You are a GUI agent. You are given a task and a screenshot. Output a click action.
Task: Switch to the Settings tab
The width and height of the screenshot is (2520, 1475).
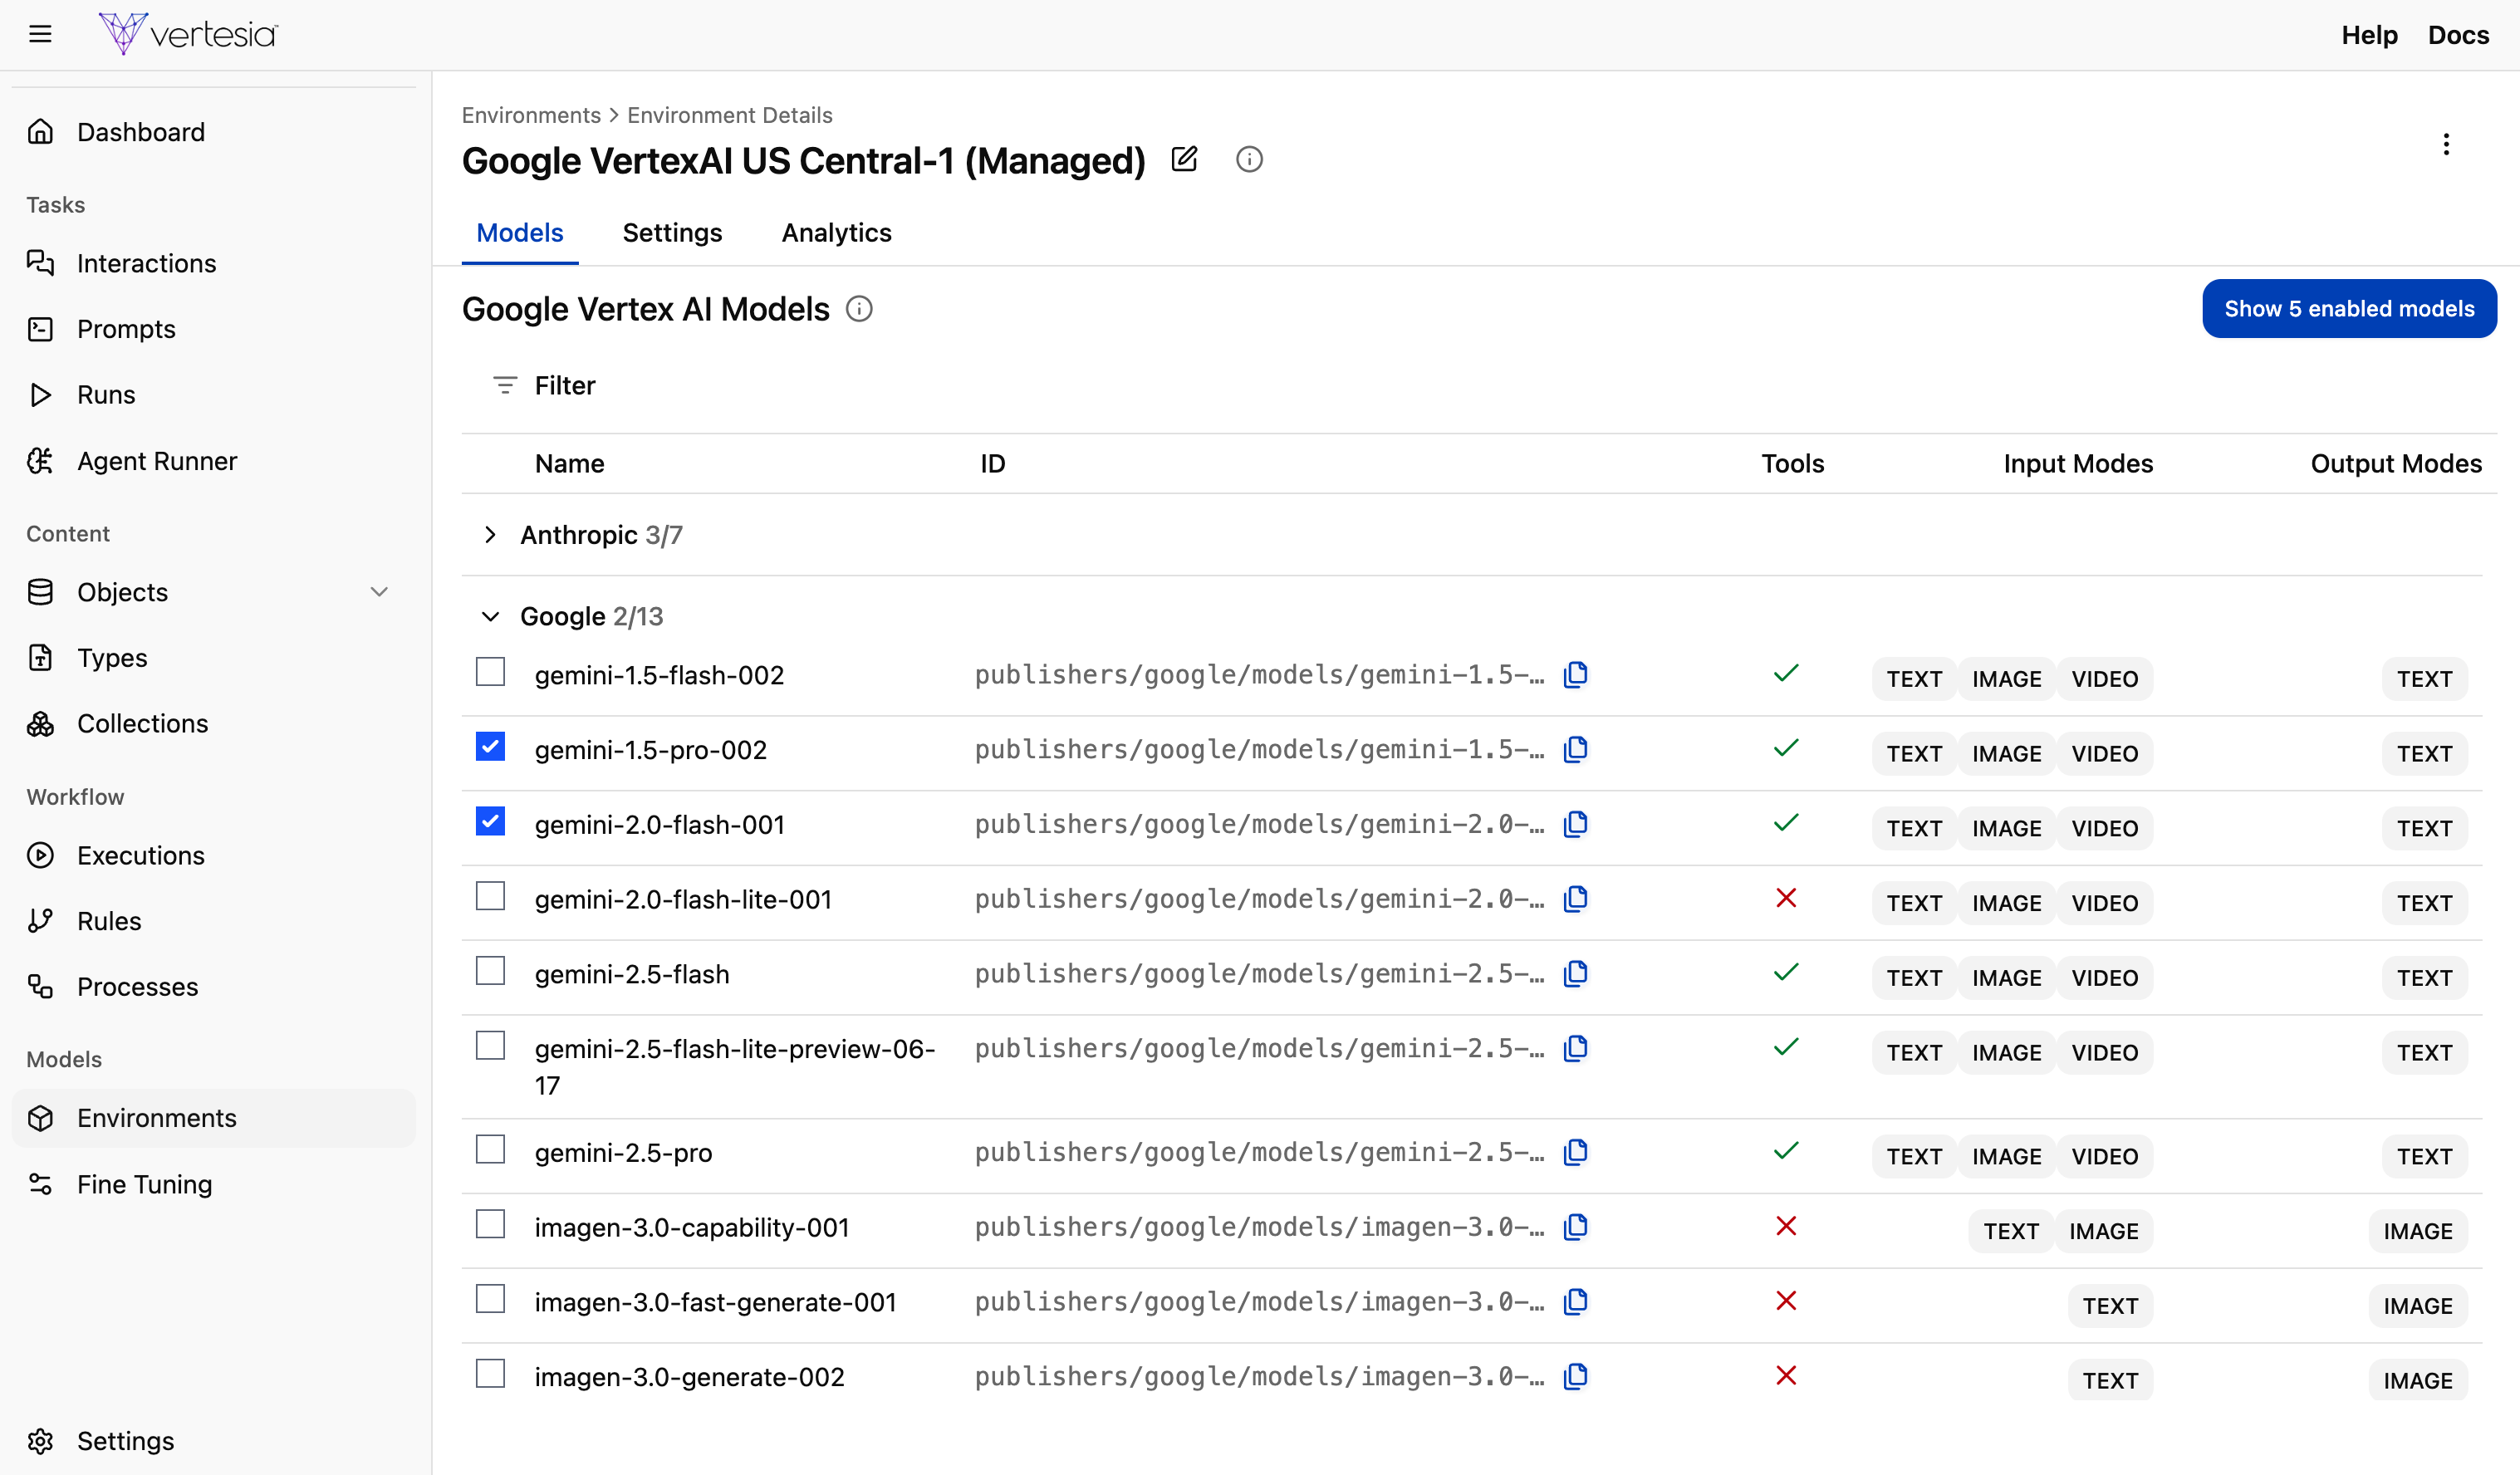672,233
